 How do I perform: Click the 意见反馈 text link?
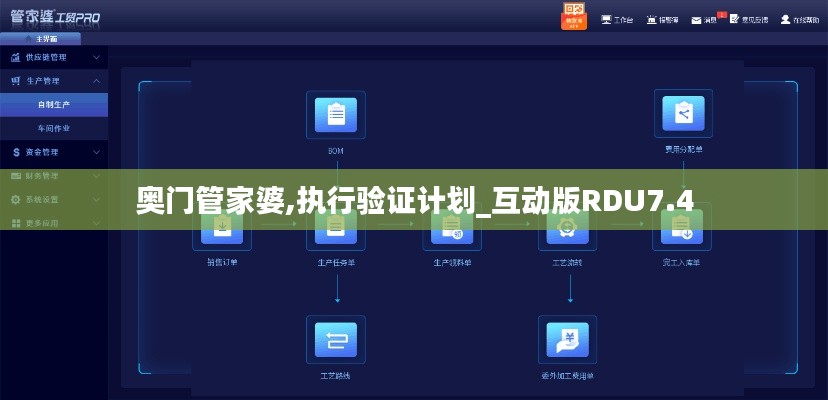[x=755, y=20]
